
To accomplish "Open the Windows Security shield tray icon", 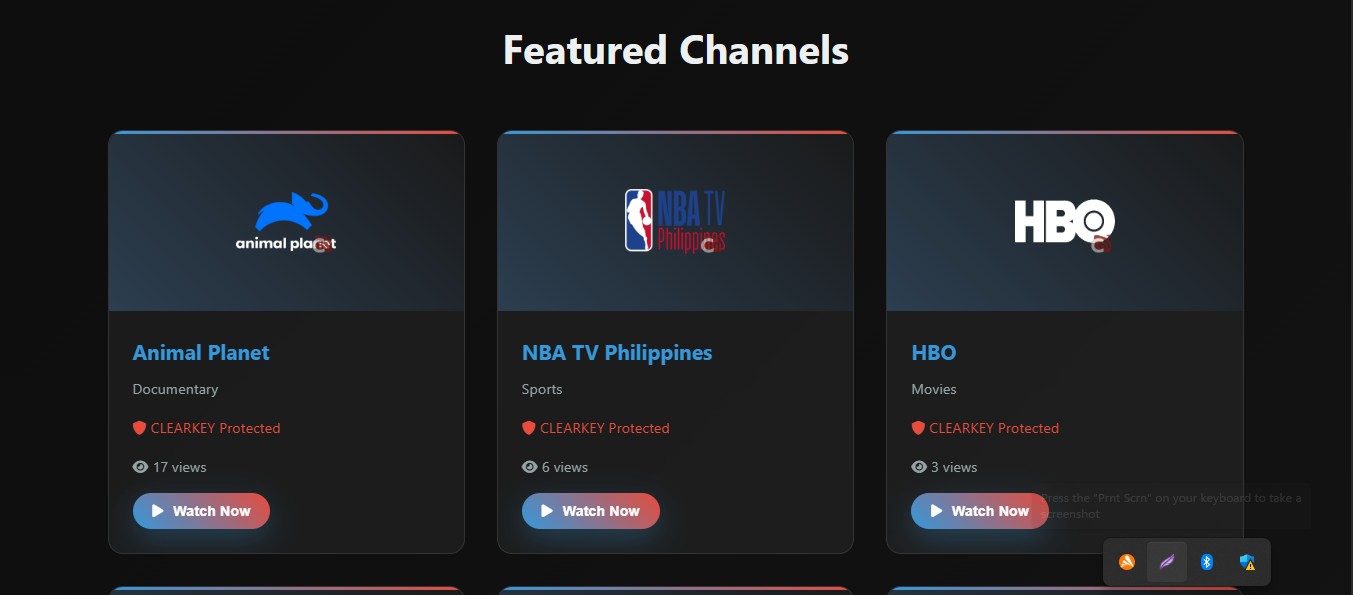I will [1247, 562].
